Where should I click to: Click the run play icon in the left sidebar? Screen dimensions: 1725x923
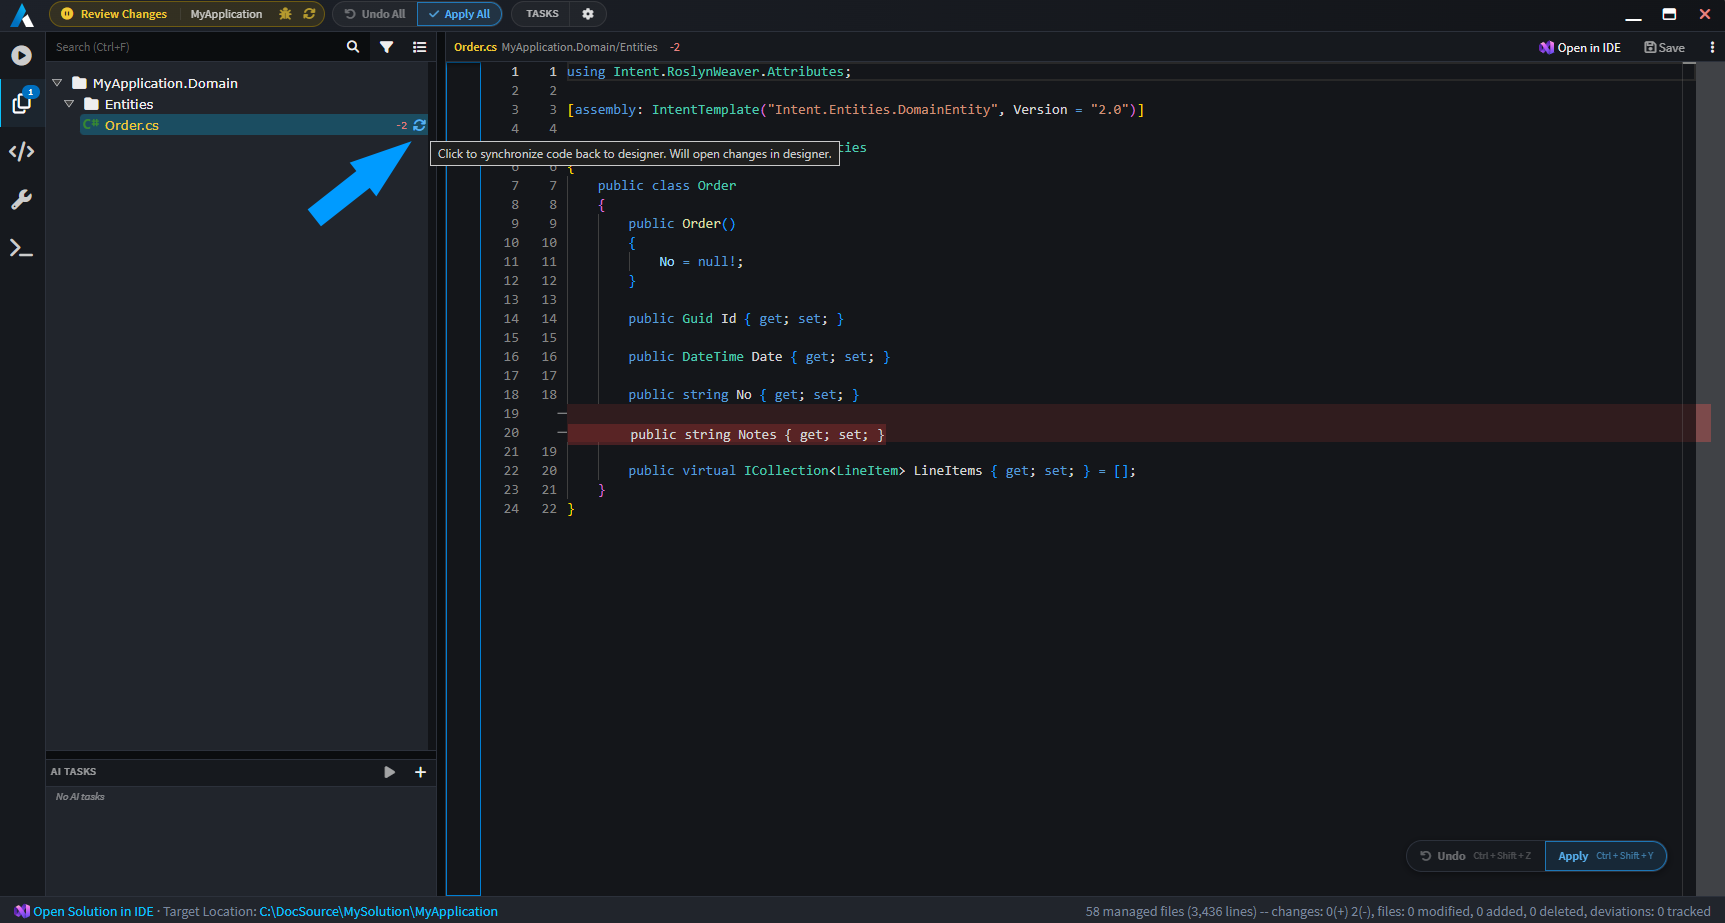[x=22, y=55]
